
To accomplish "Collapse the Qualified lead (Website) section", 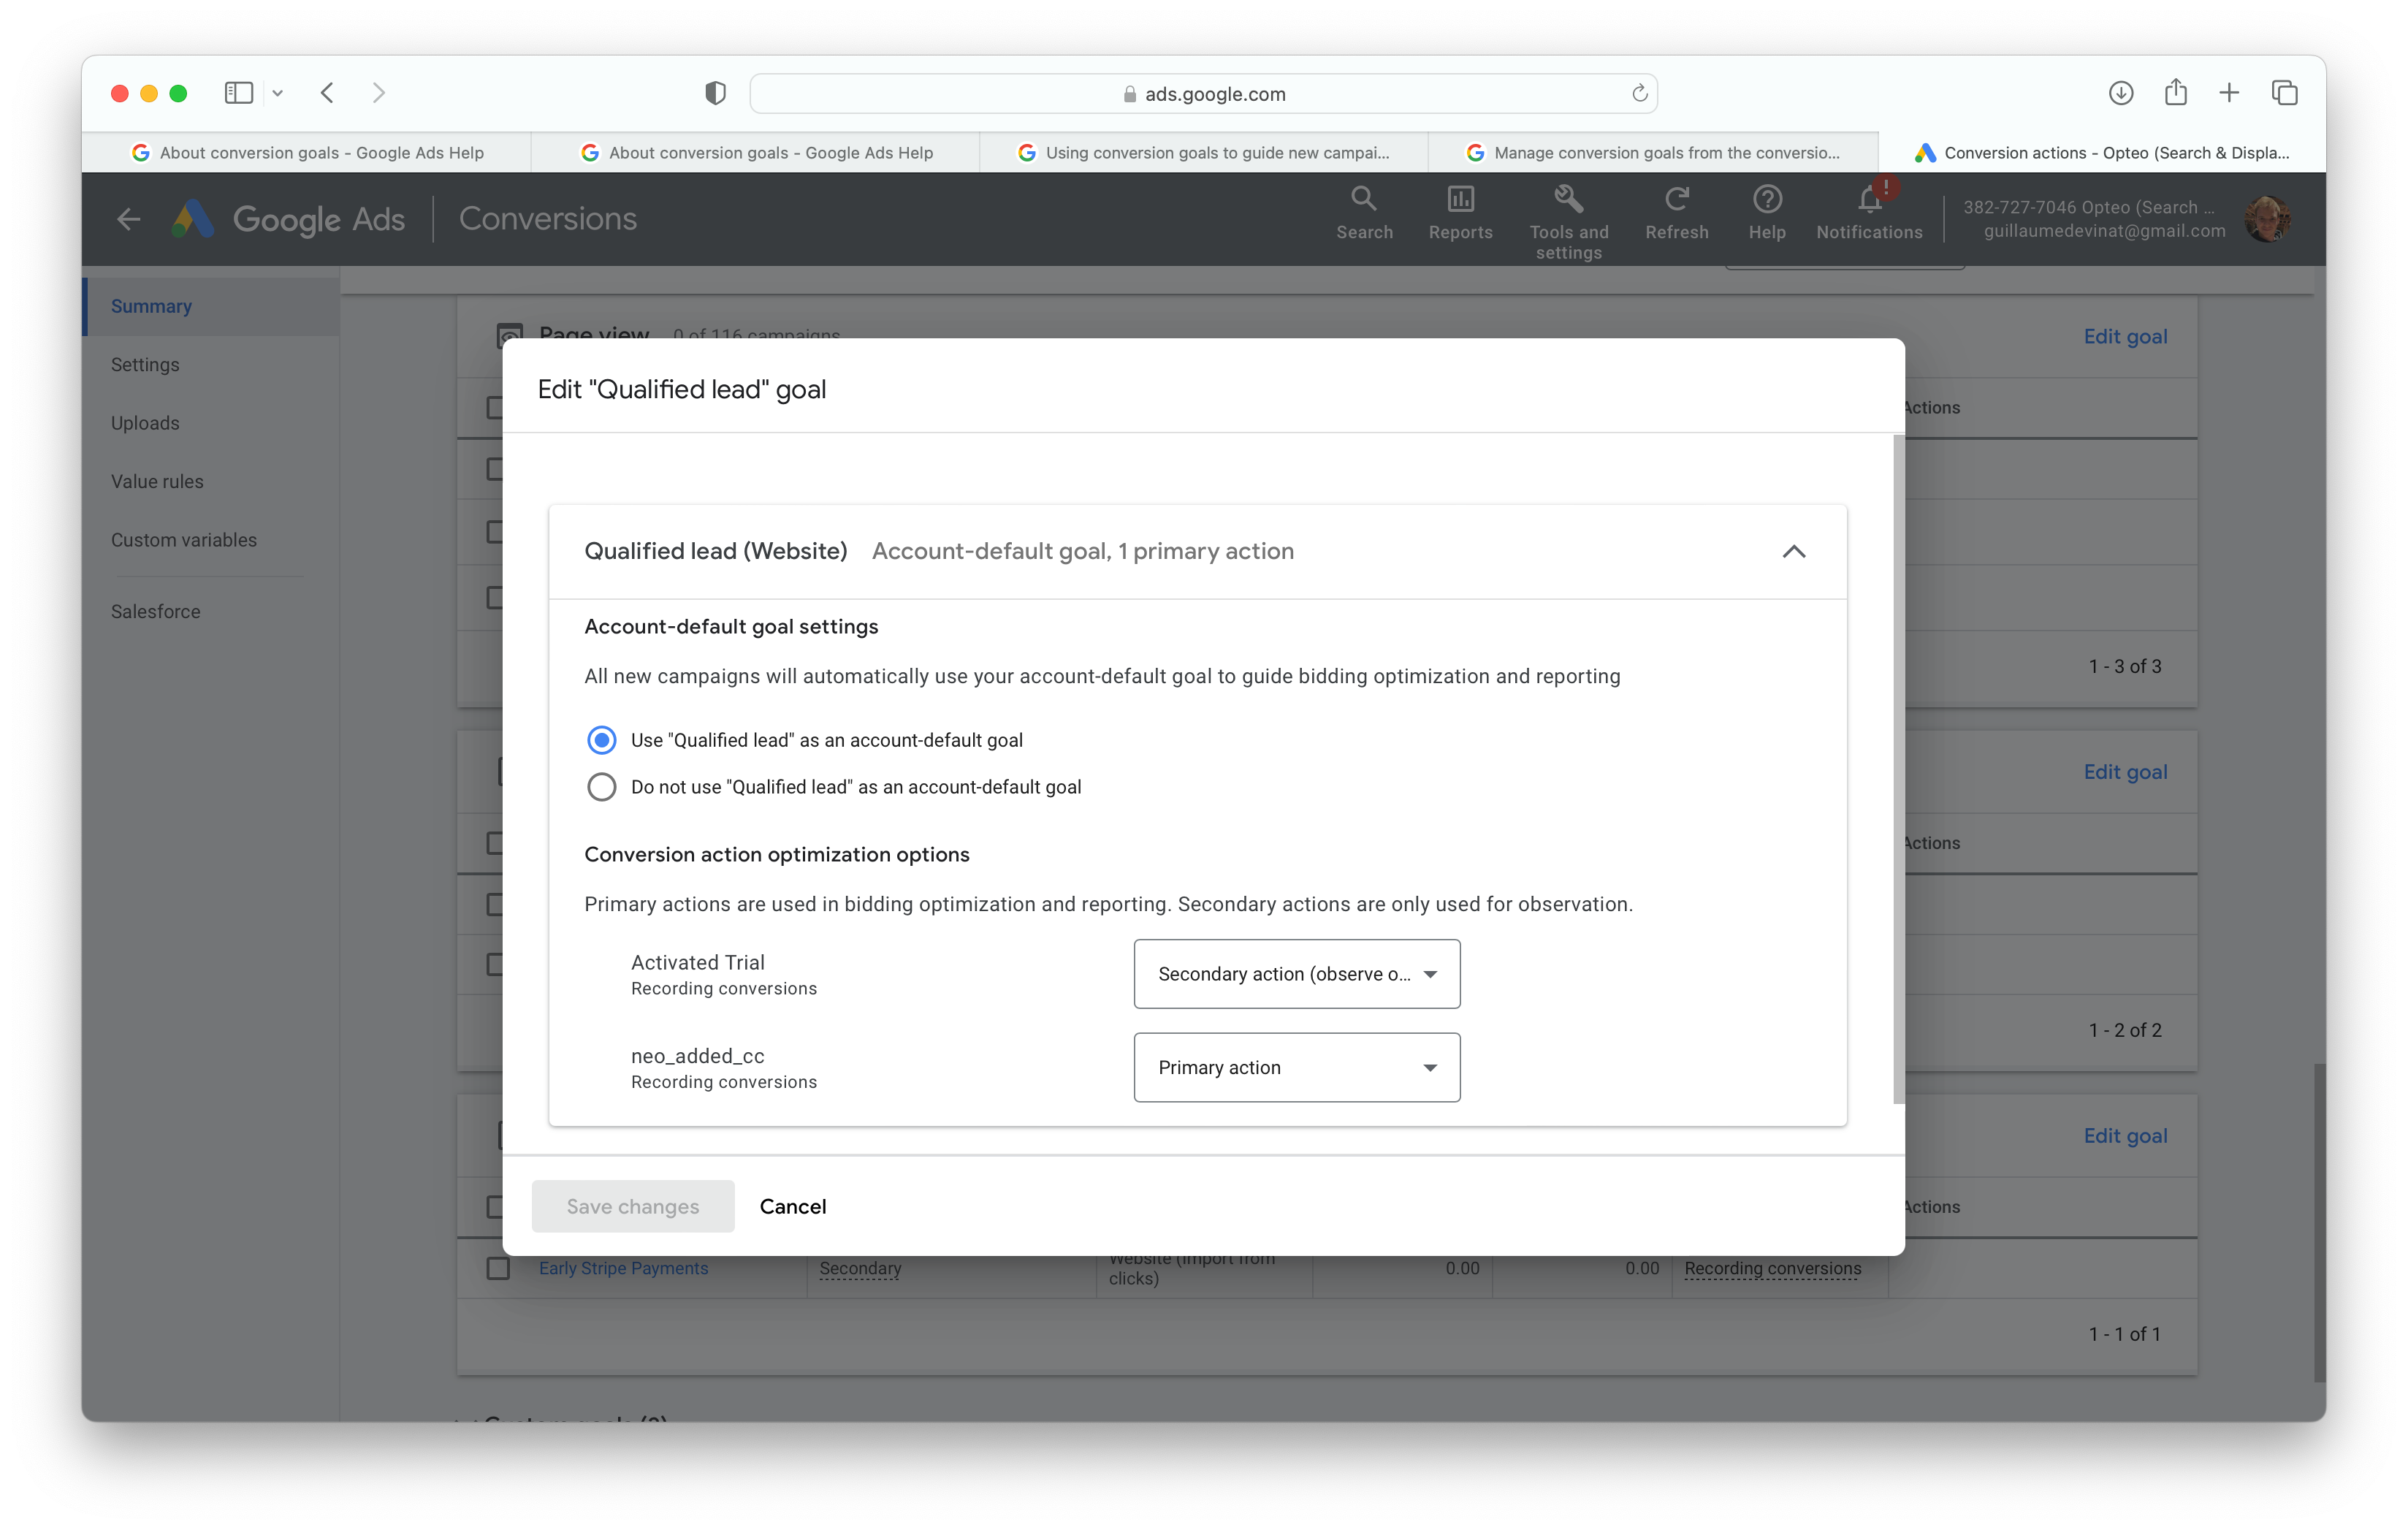I will pos(1793,551).
